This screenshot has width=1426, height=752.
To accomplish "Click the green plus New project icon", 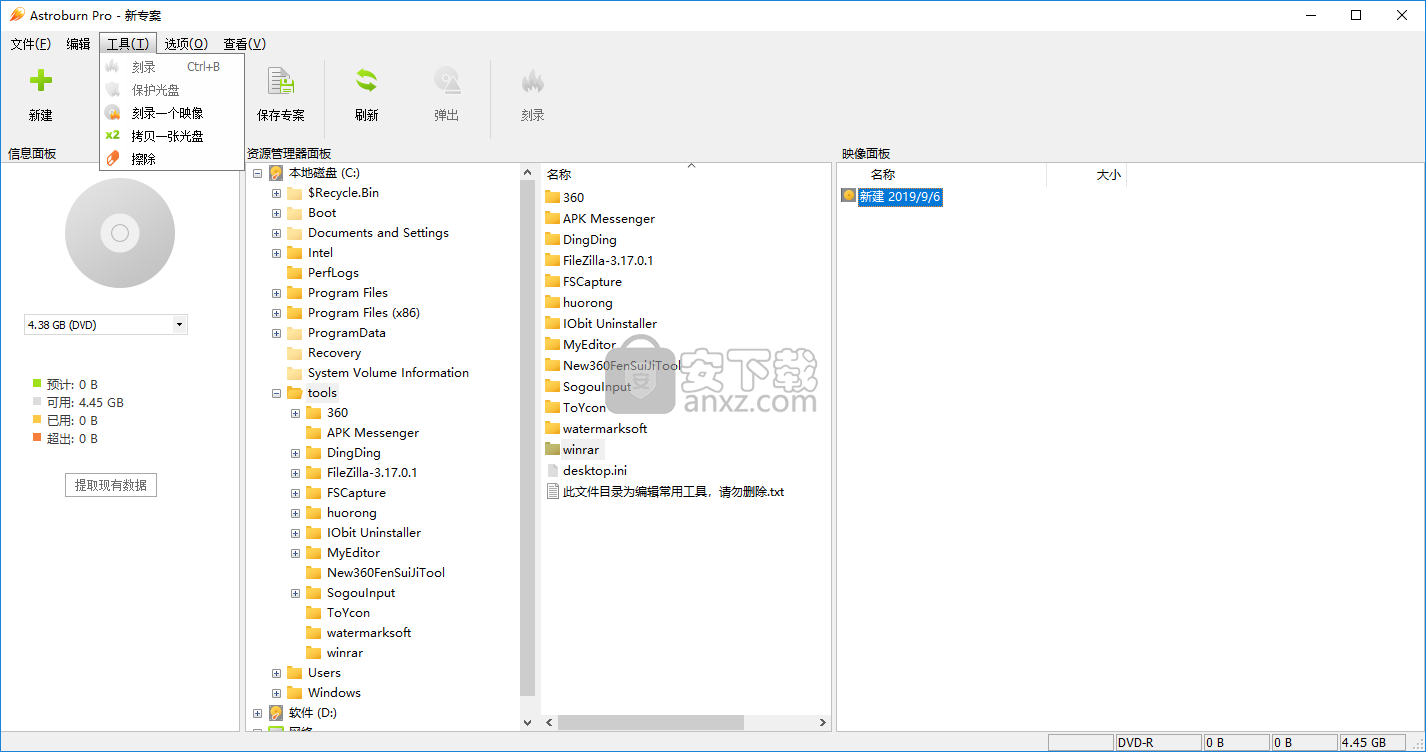I will click(x=40, y=81).
